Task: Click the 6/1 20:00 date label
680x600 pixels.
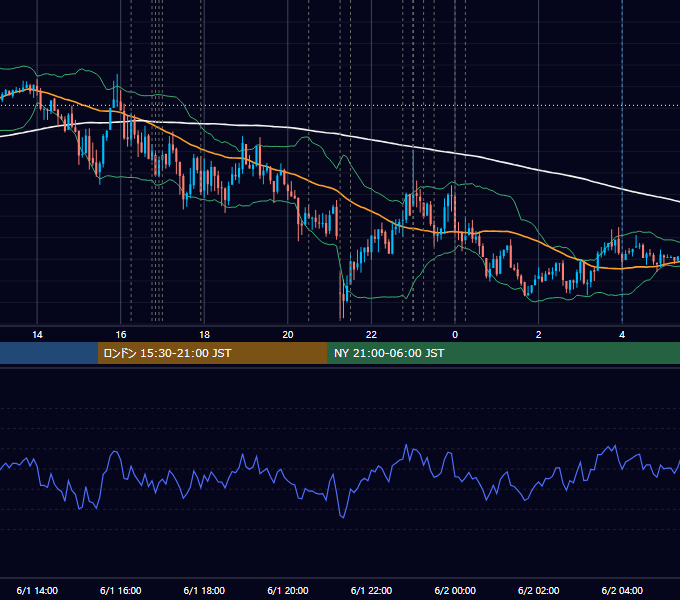Action: point(288,590)
